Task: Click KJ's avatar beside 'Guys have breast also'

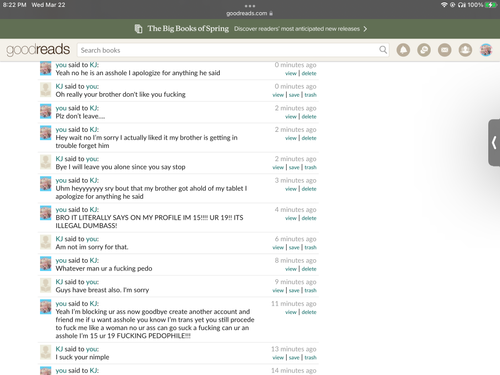Action: coord(46,285)
